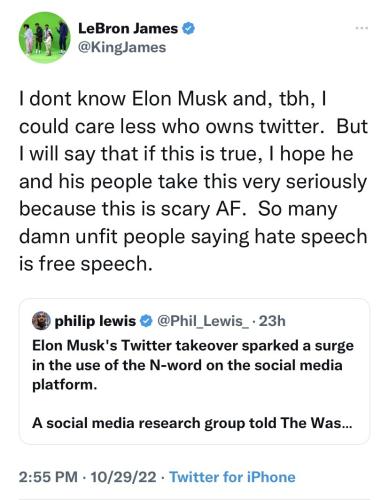The image size is (389, 500).
Task: Tap philip lewis' small avatar in quoted tweet
Action: pyautogui.click(x=41, y=321)
